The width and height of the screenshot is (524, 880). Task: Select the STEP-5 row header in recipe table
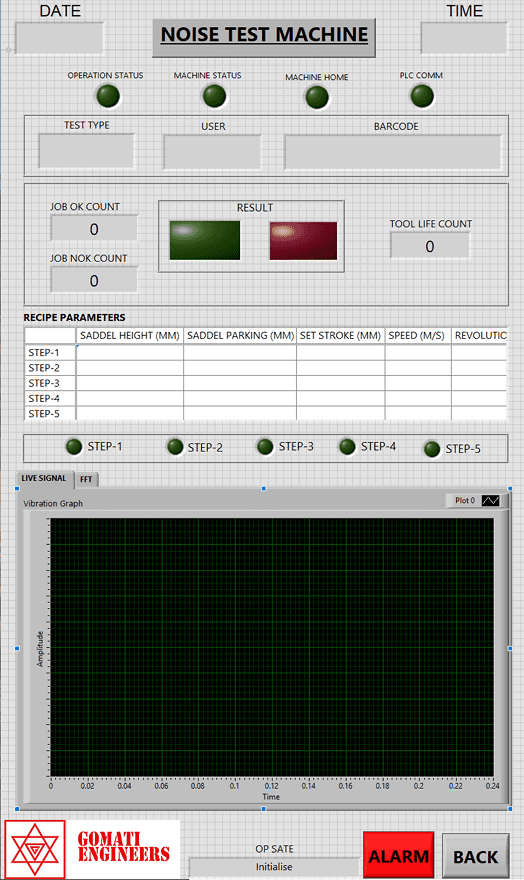[x=50, y=413]
